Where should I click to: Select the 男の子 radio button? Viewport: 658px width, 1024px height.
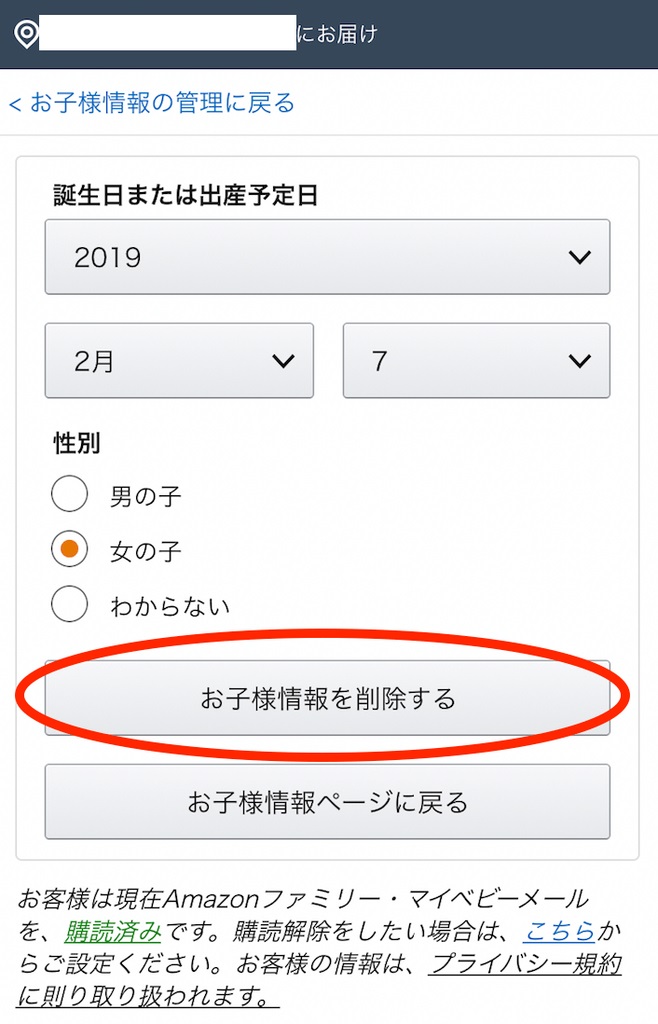pos(69,494)
